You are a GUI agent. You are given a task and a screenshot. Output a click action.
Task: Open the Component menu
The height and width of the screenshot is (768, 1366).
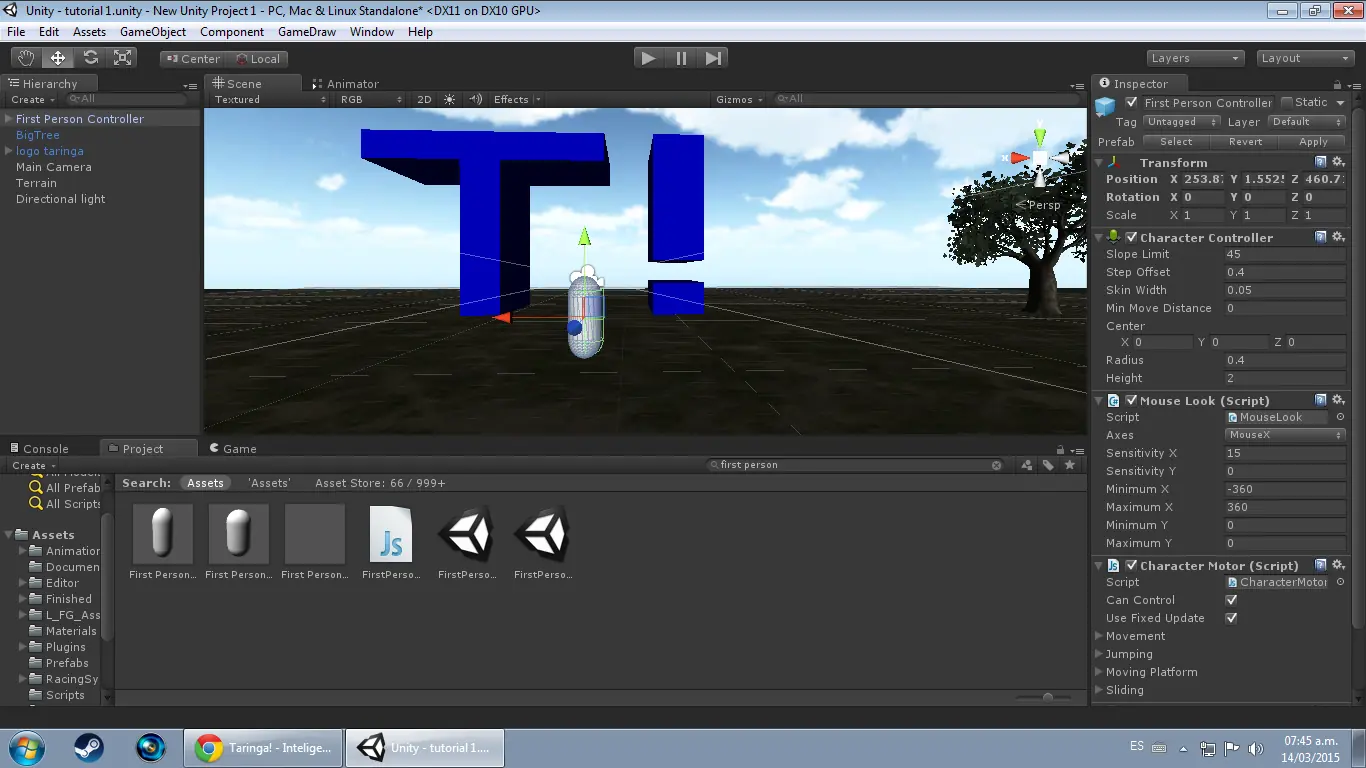tap(232, 32)
